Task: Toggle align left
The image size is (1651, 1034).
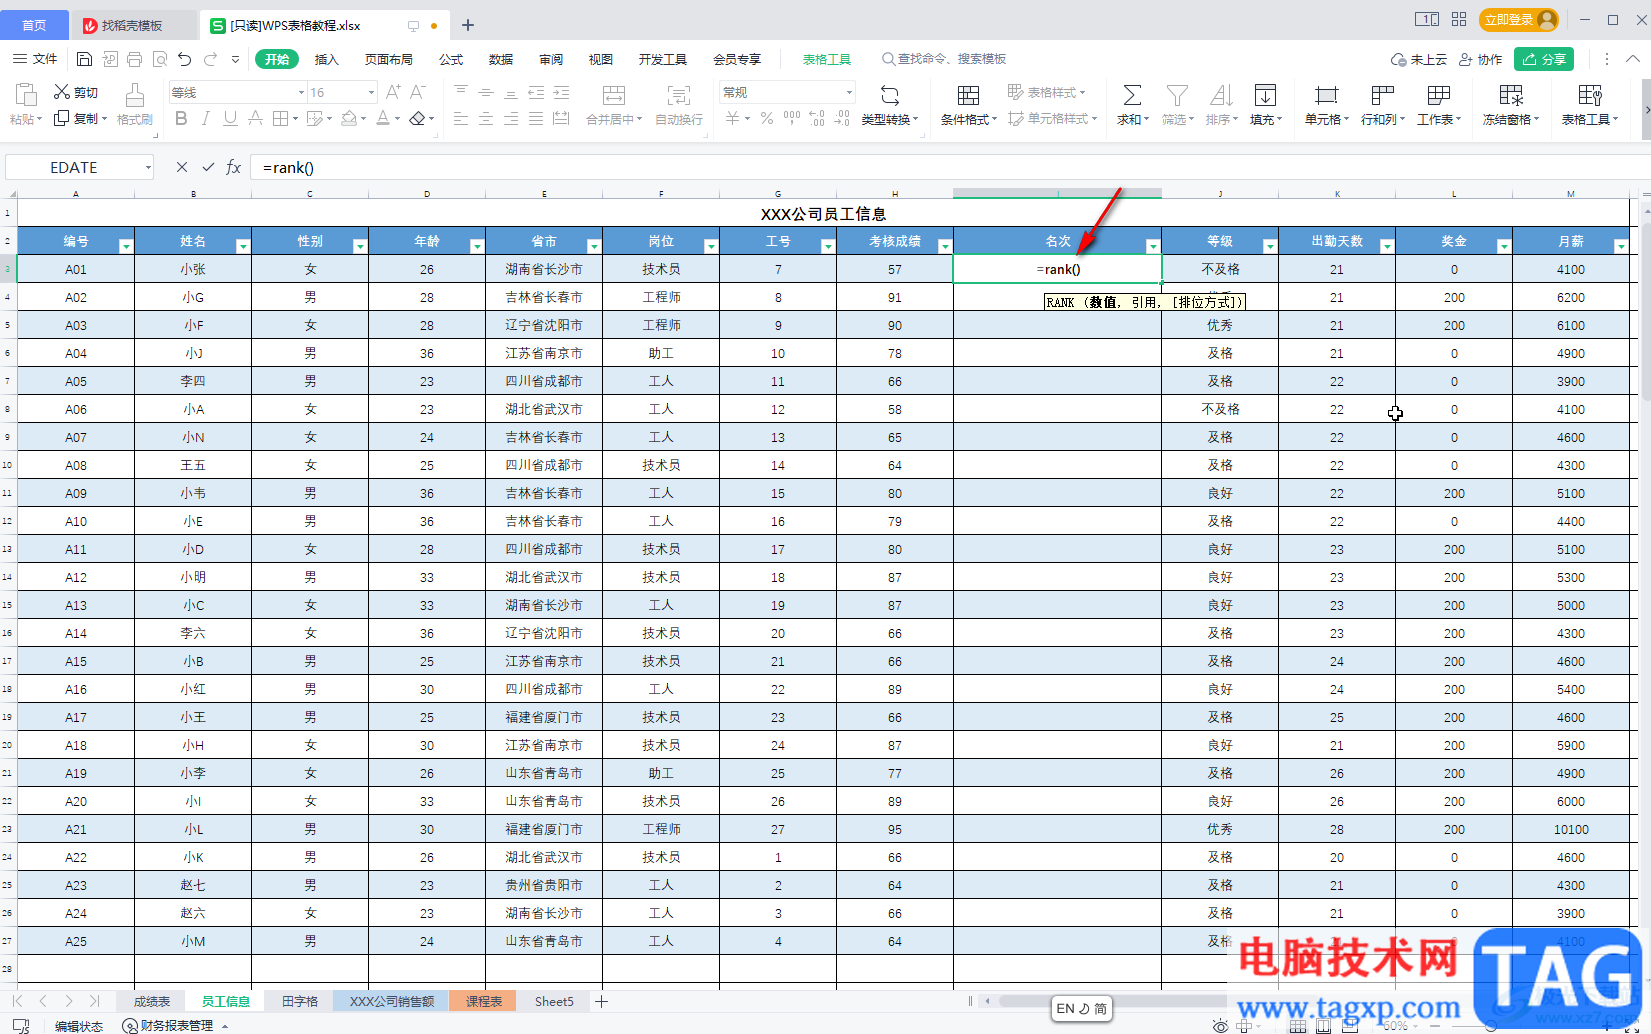Action: tap(461, 118)
